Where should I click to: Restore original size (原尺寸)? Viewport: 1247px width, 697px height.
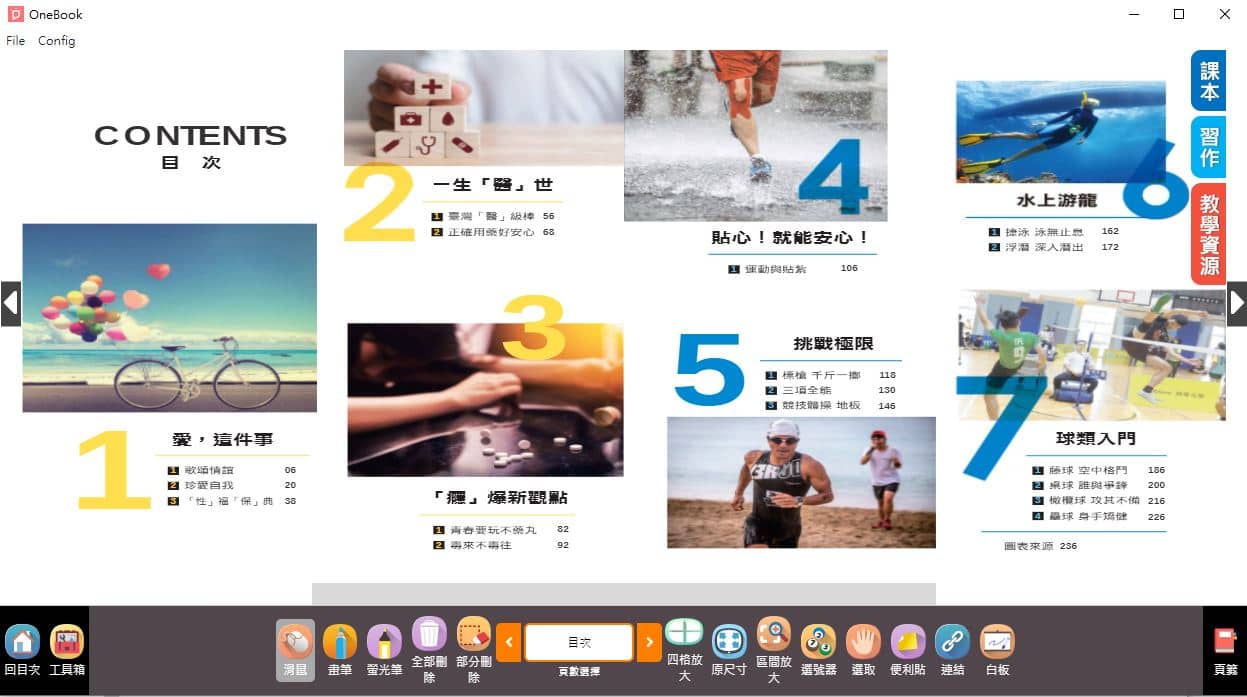tap(729, 650)
